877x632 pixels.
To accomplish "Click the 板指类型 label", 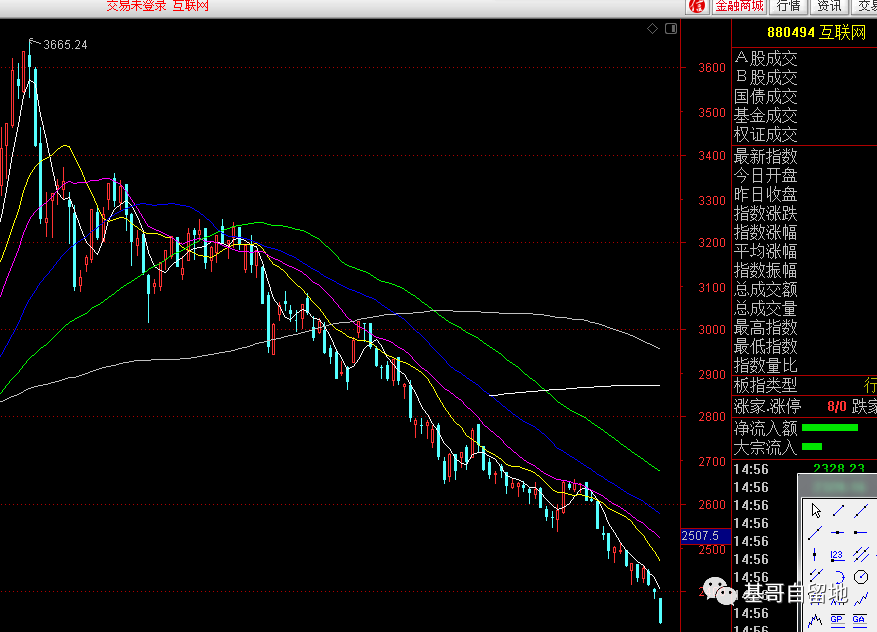I will click(x=766, y=385).
